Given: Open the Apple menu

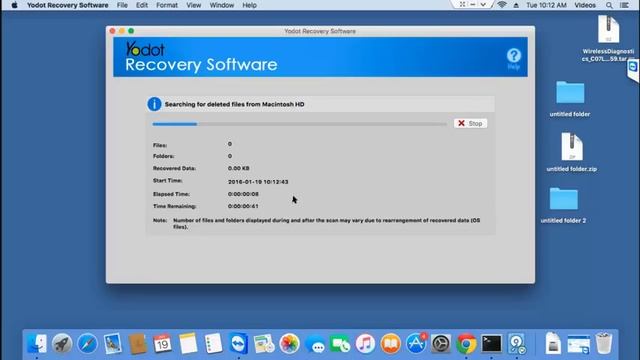Looking at the screenshot, I should [14, 5].
